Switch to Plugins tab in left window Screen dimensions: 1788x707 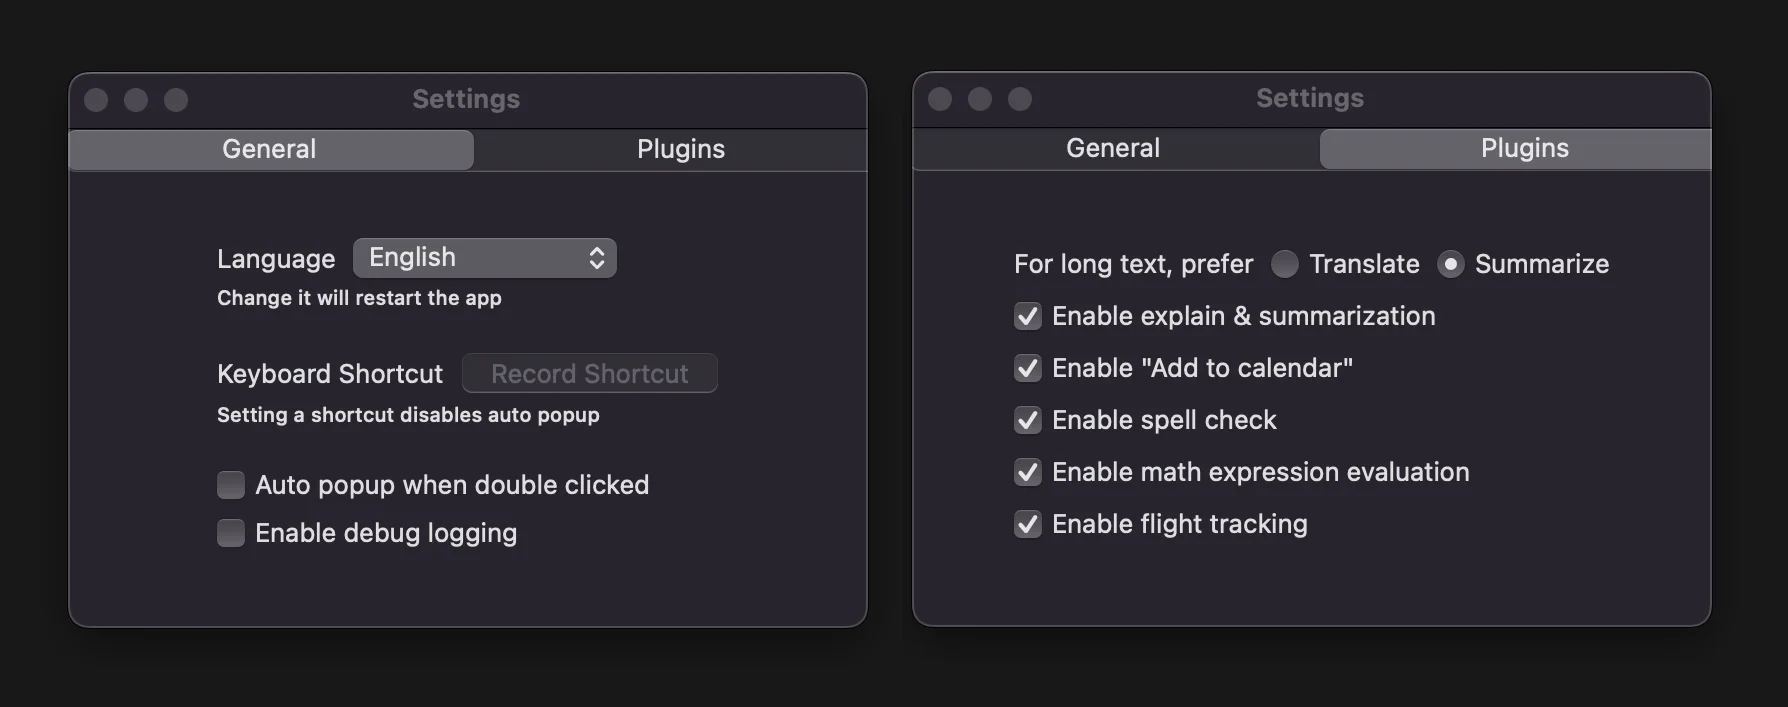pyautogui.click(x=680, y=149)
